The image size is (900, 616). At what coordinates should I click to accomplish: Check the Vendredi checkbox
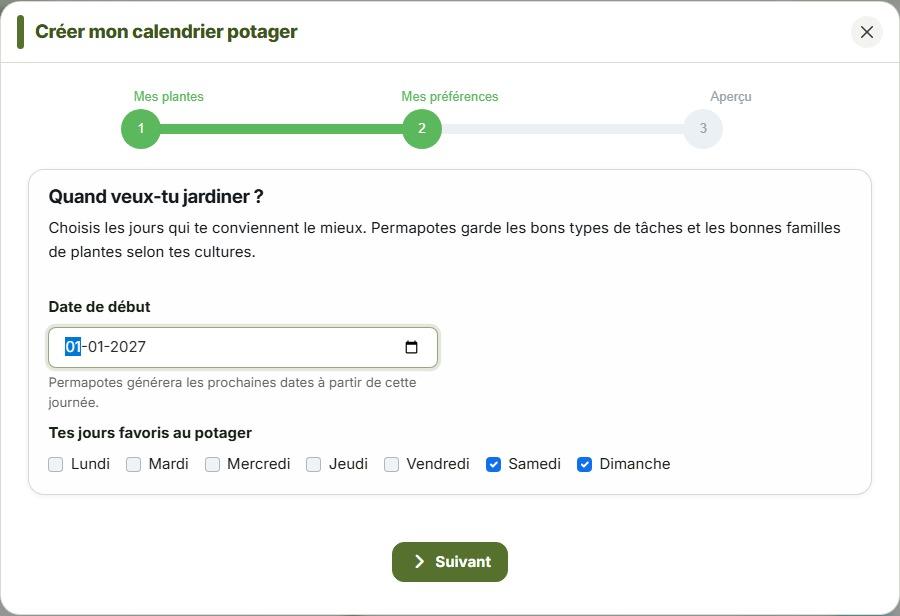391,464
